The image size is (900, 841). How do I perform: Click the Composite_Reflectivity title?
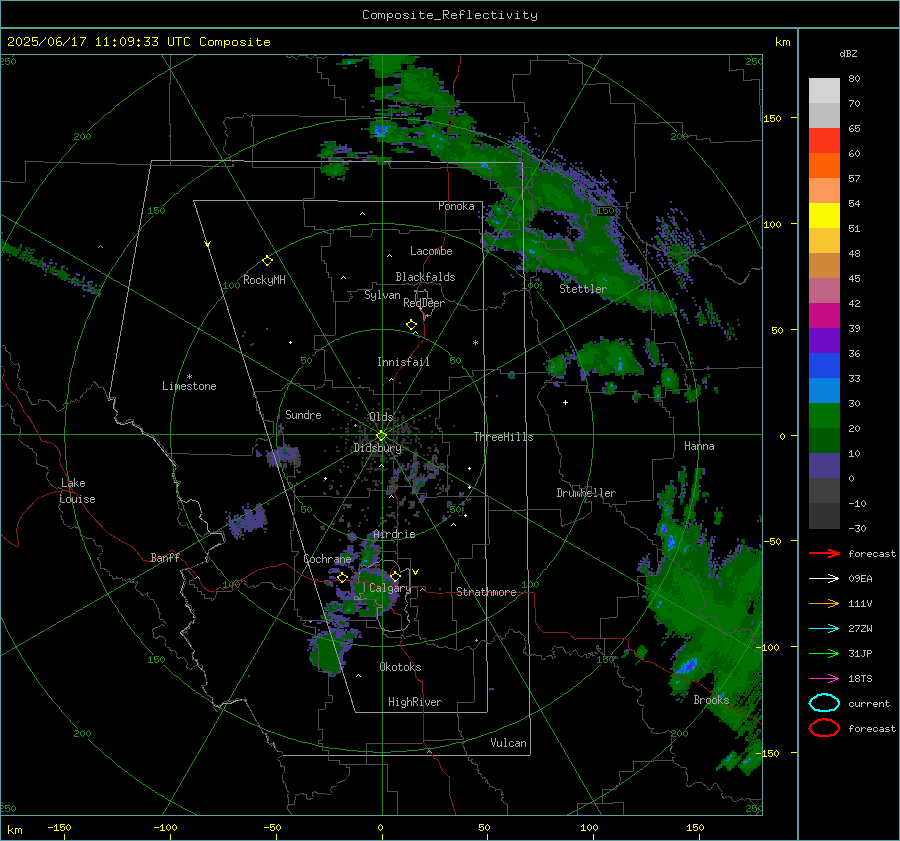(450, 15)
